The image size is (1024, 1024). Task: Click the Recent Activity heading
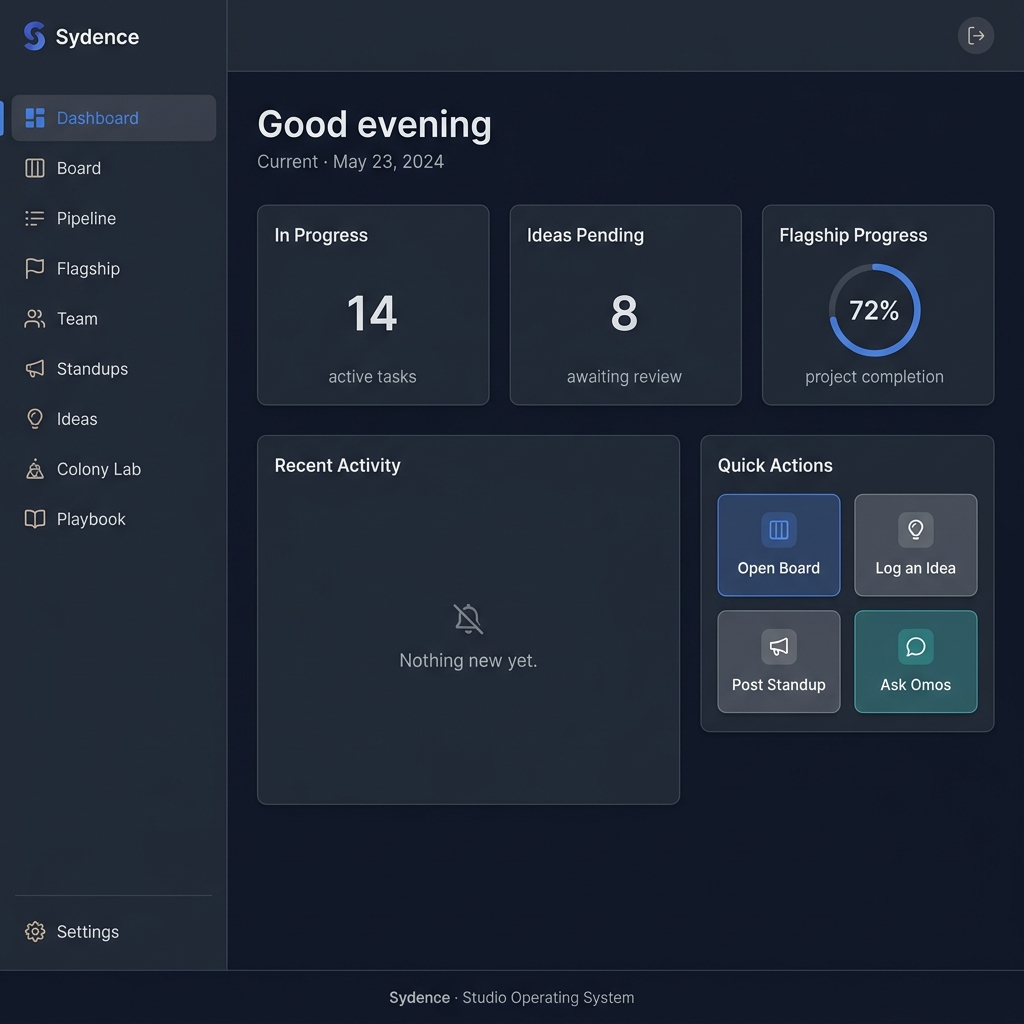[338, 466]
